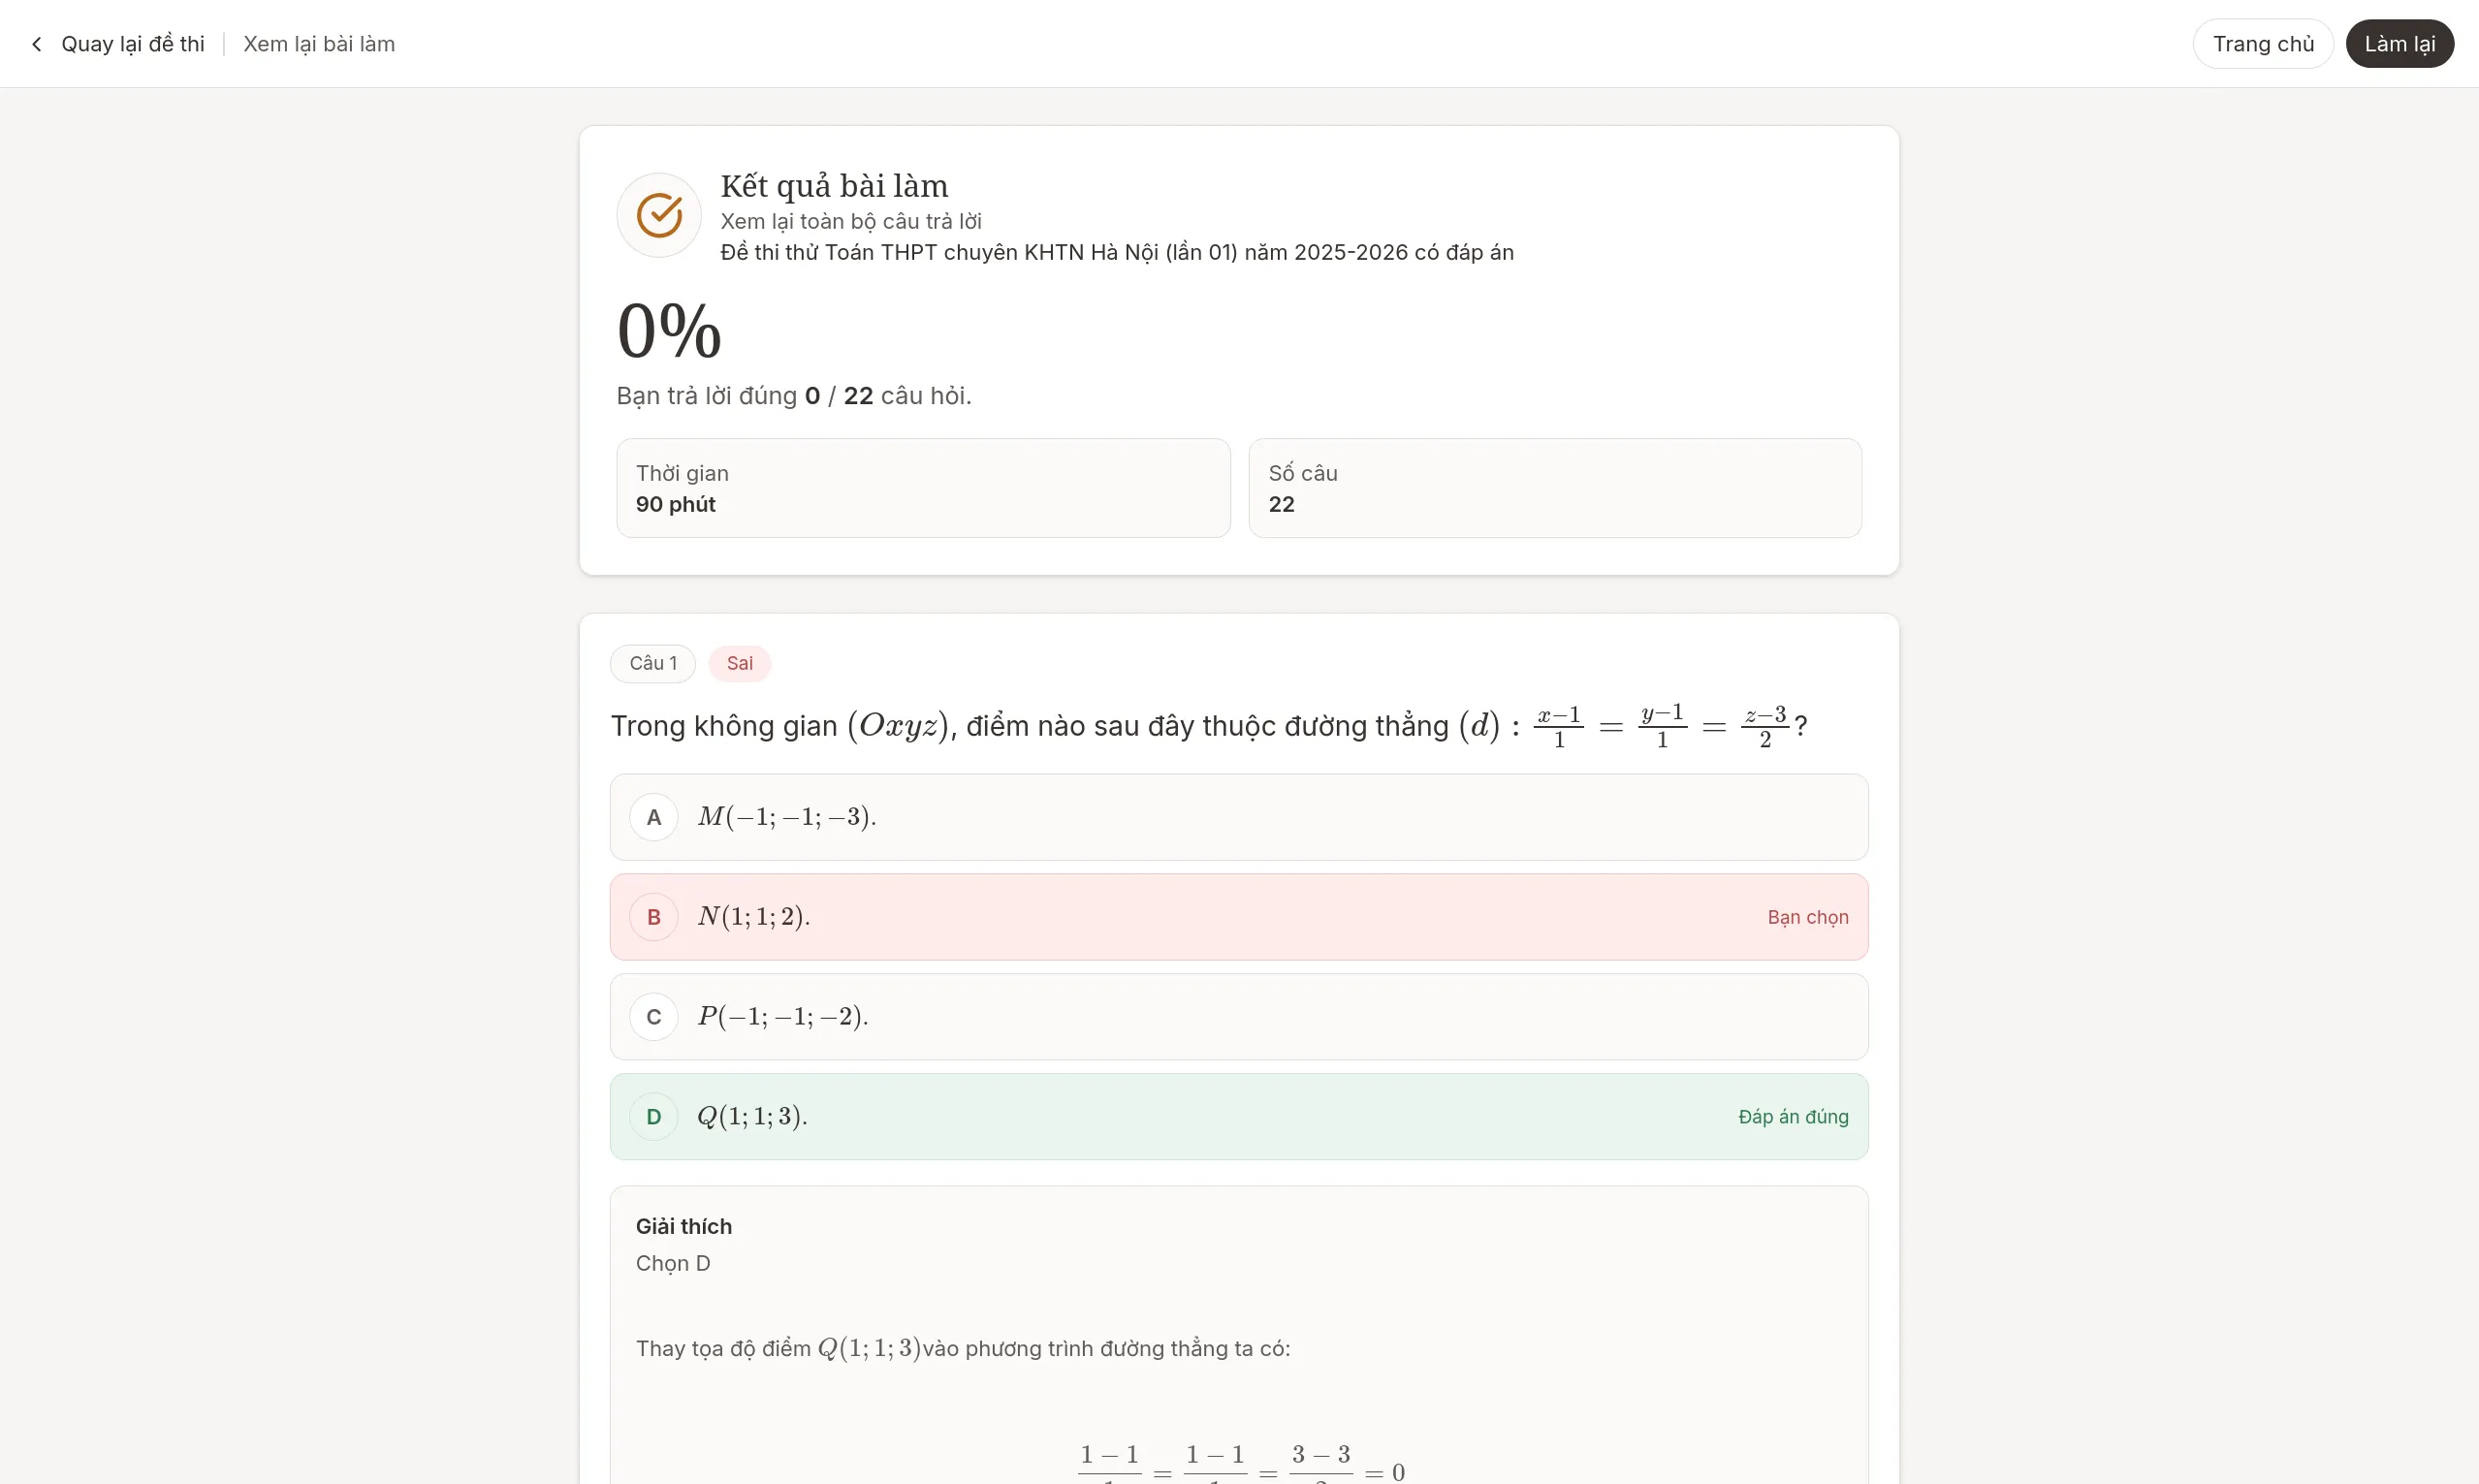Select answer option P(-1;-1;-2)
This screenshot has width=2479, height=1484.
point(1238,1016)
